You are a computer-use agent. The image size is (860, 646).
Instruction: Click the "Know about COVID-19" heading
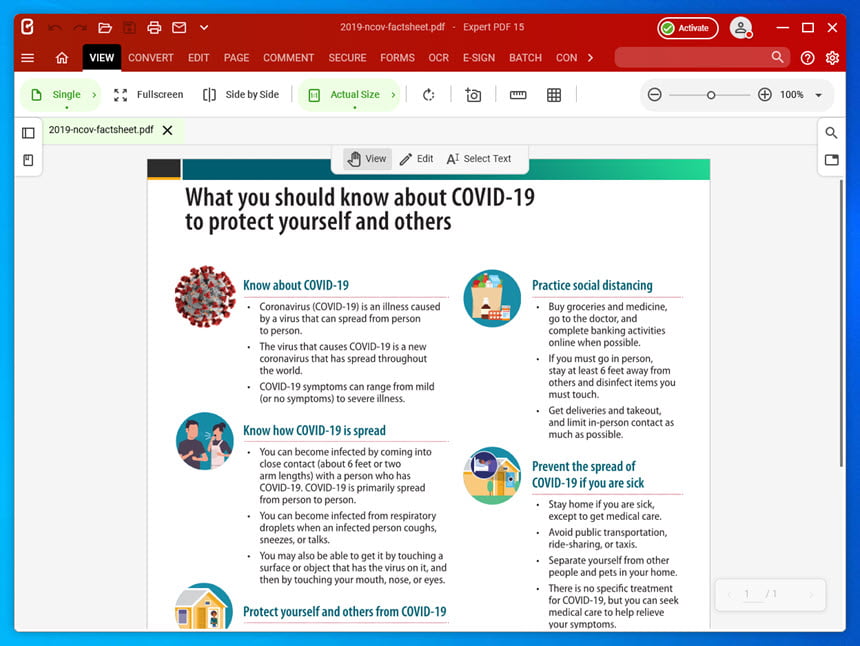[296, 285]
